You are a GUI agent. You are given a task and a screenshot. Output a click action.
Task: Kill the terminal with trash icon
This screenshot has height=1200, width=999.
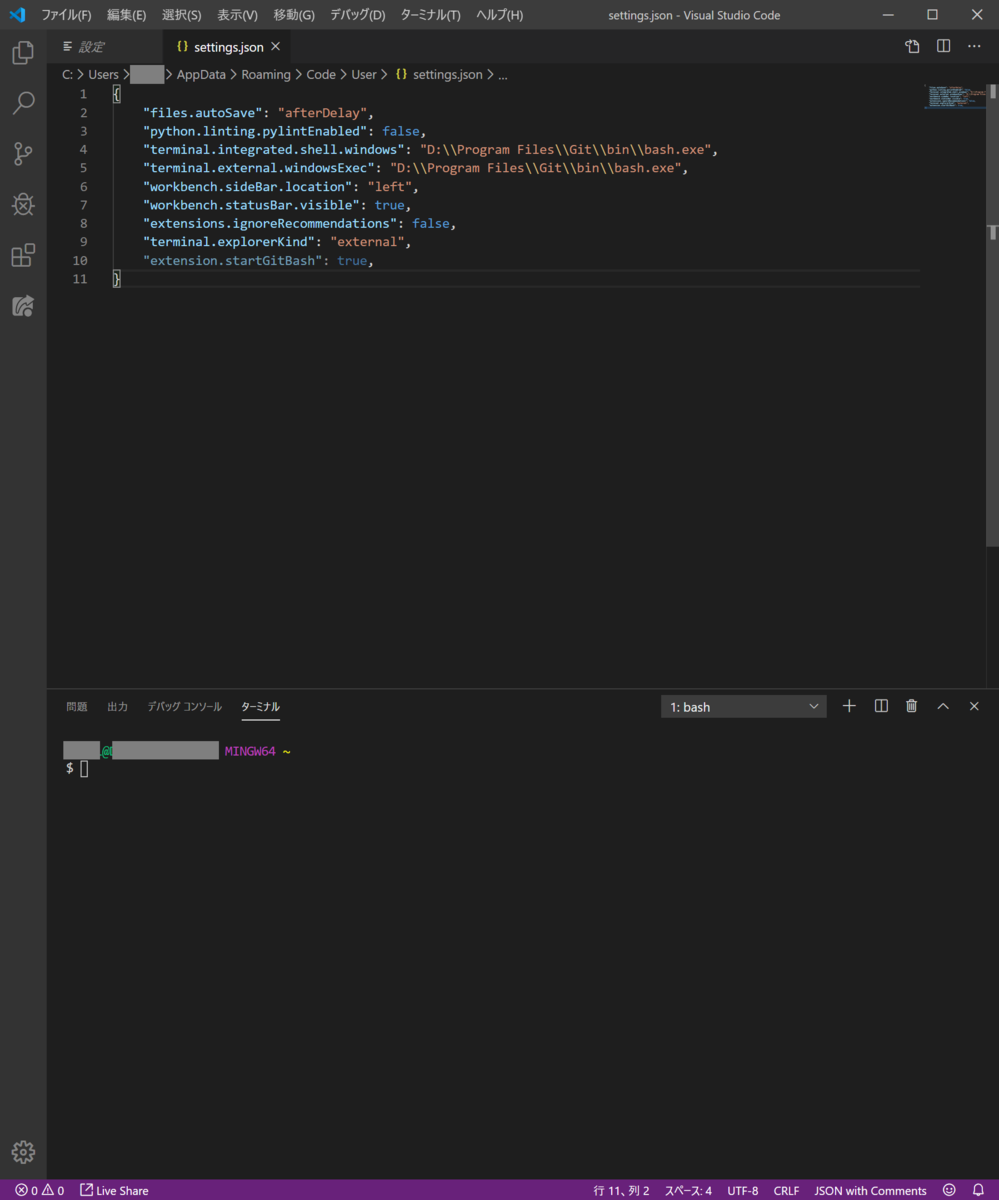[x=911, y=706]
